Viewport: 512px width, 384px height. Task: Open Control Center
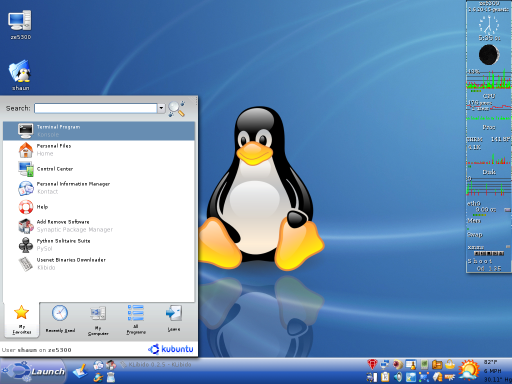tap(99, 169)
